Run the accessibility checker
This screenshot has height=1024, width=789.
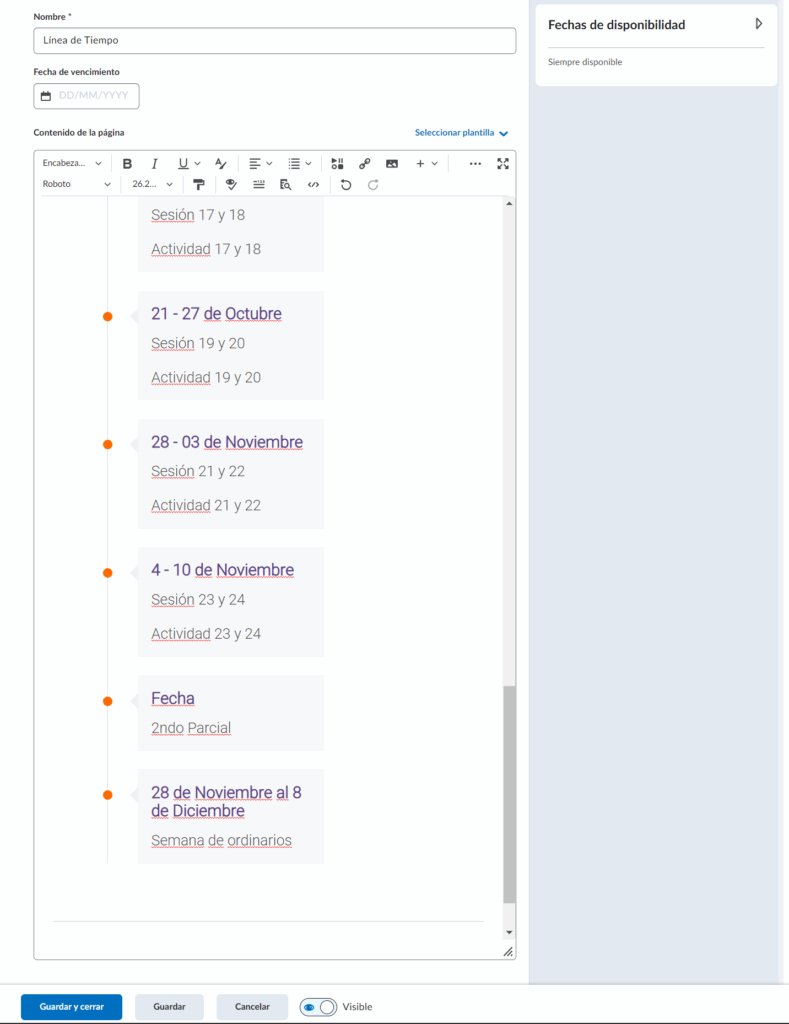coord(230,185)
